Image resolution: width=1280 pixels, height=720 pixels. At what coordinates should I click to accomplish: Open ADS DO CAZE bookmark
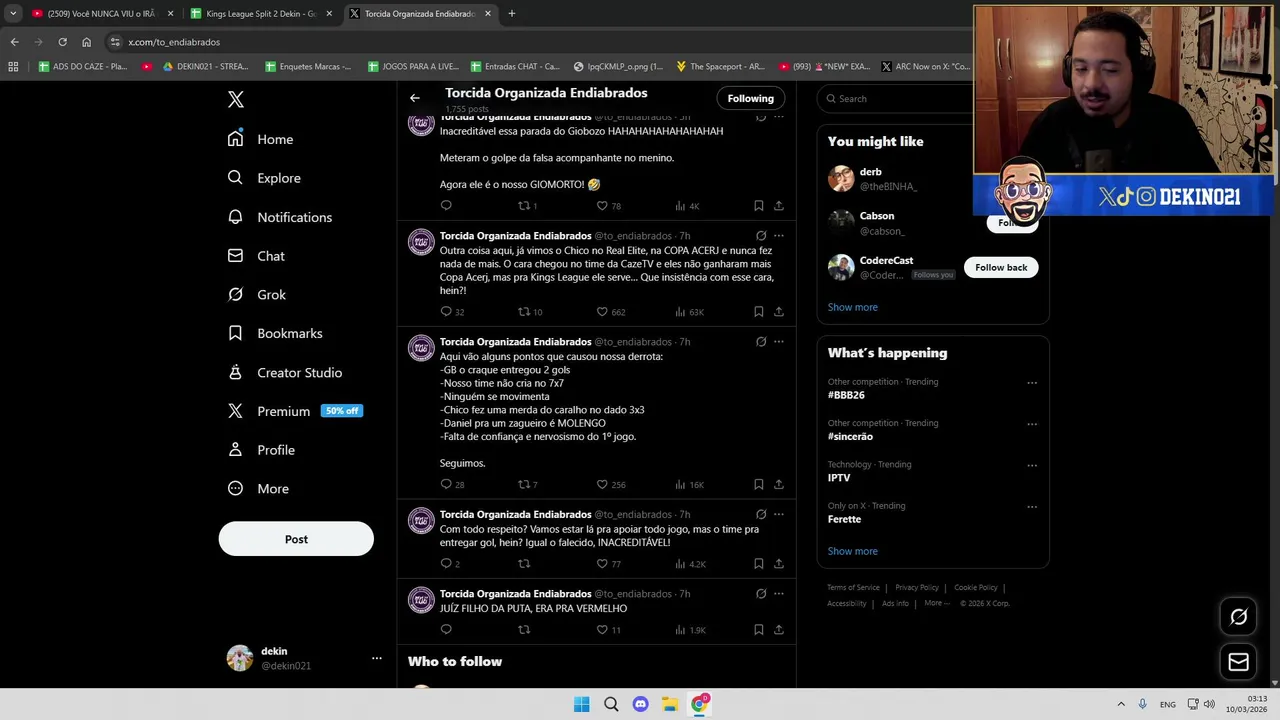click(x=83, y=67)
